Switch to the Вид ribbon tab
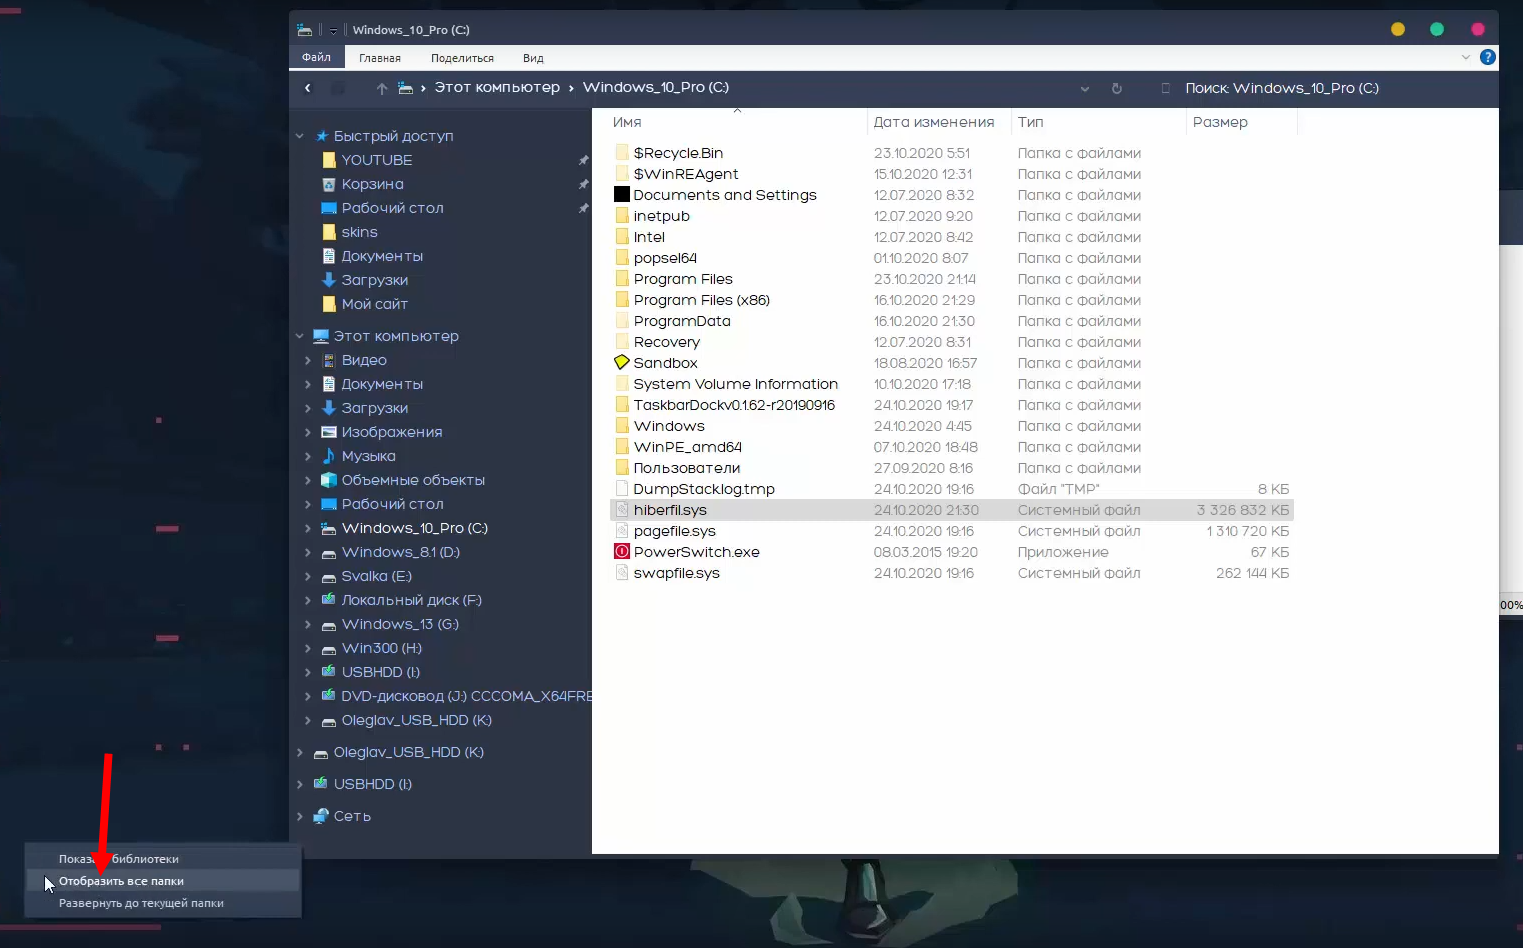The width and height of the screenshot is (1523, 948). click(533, 58)
